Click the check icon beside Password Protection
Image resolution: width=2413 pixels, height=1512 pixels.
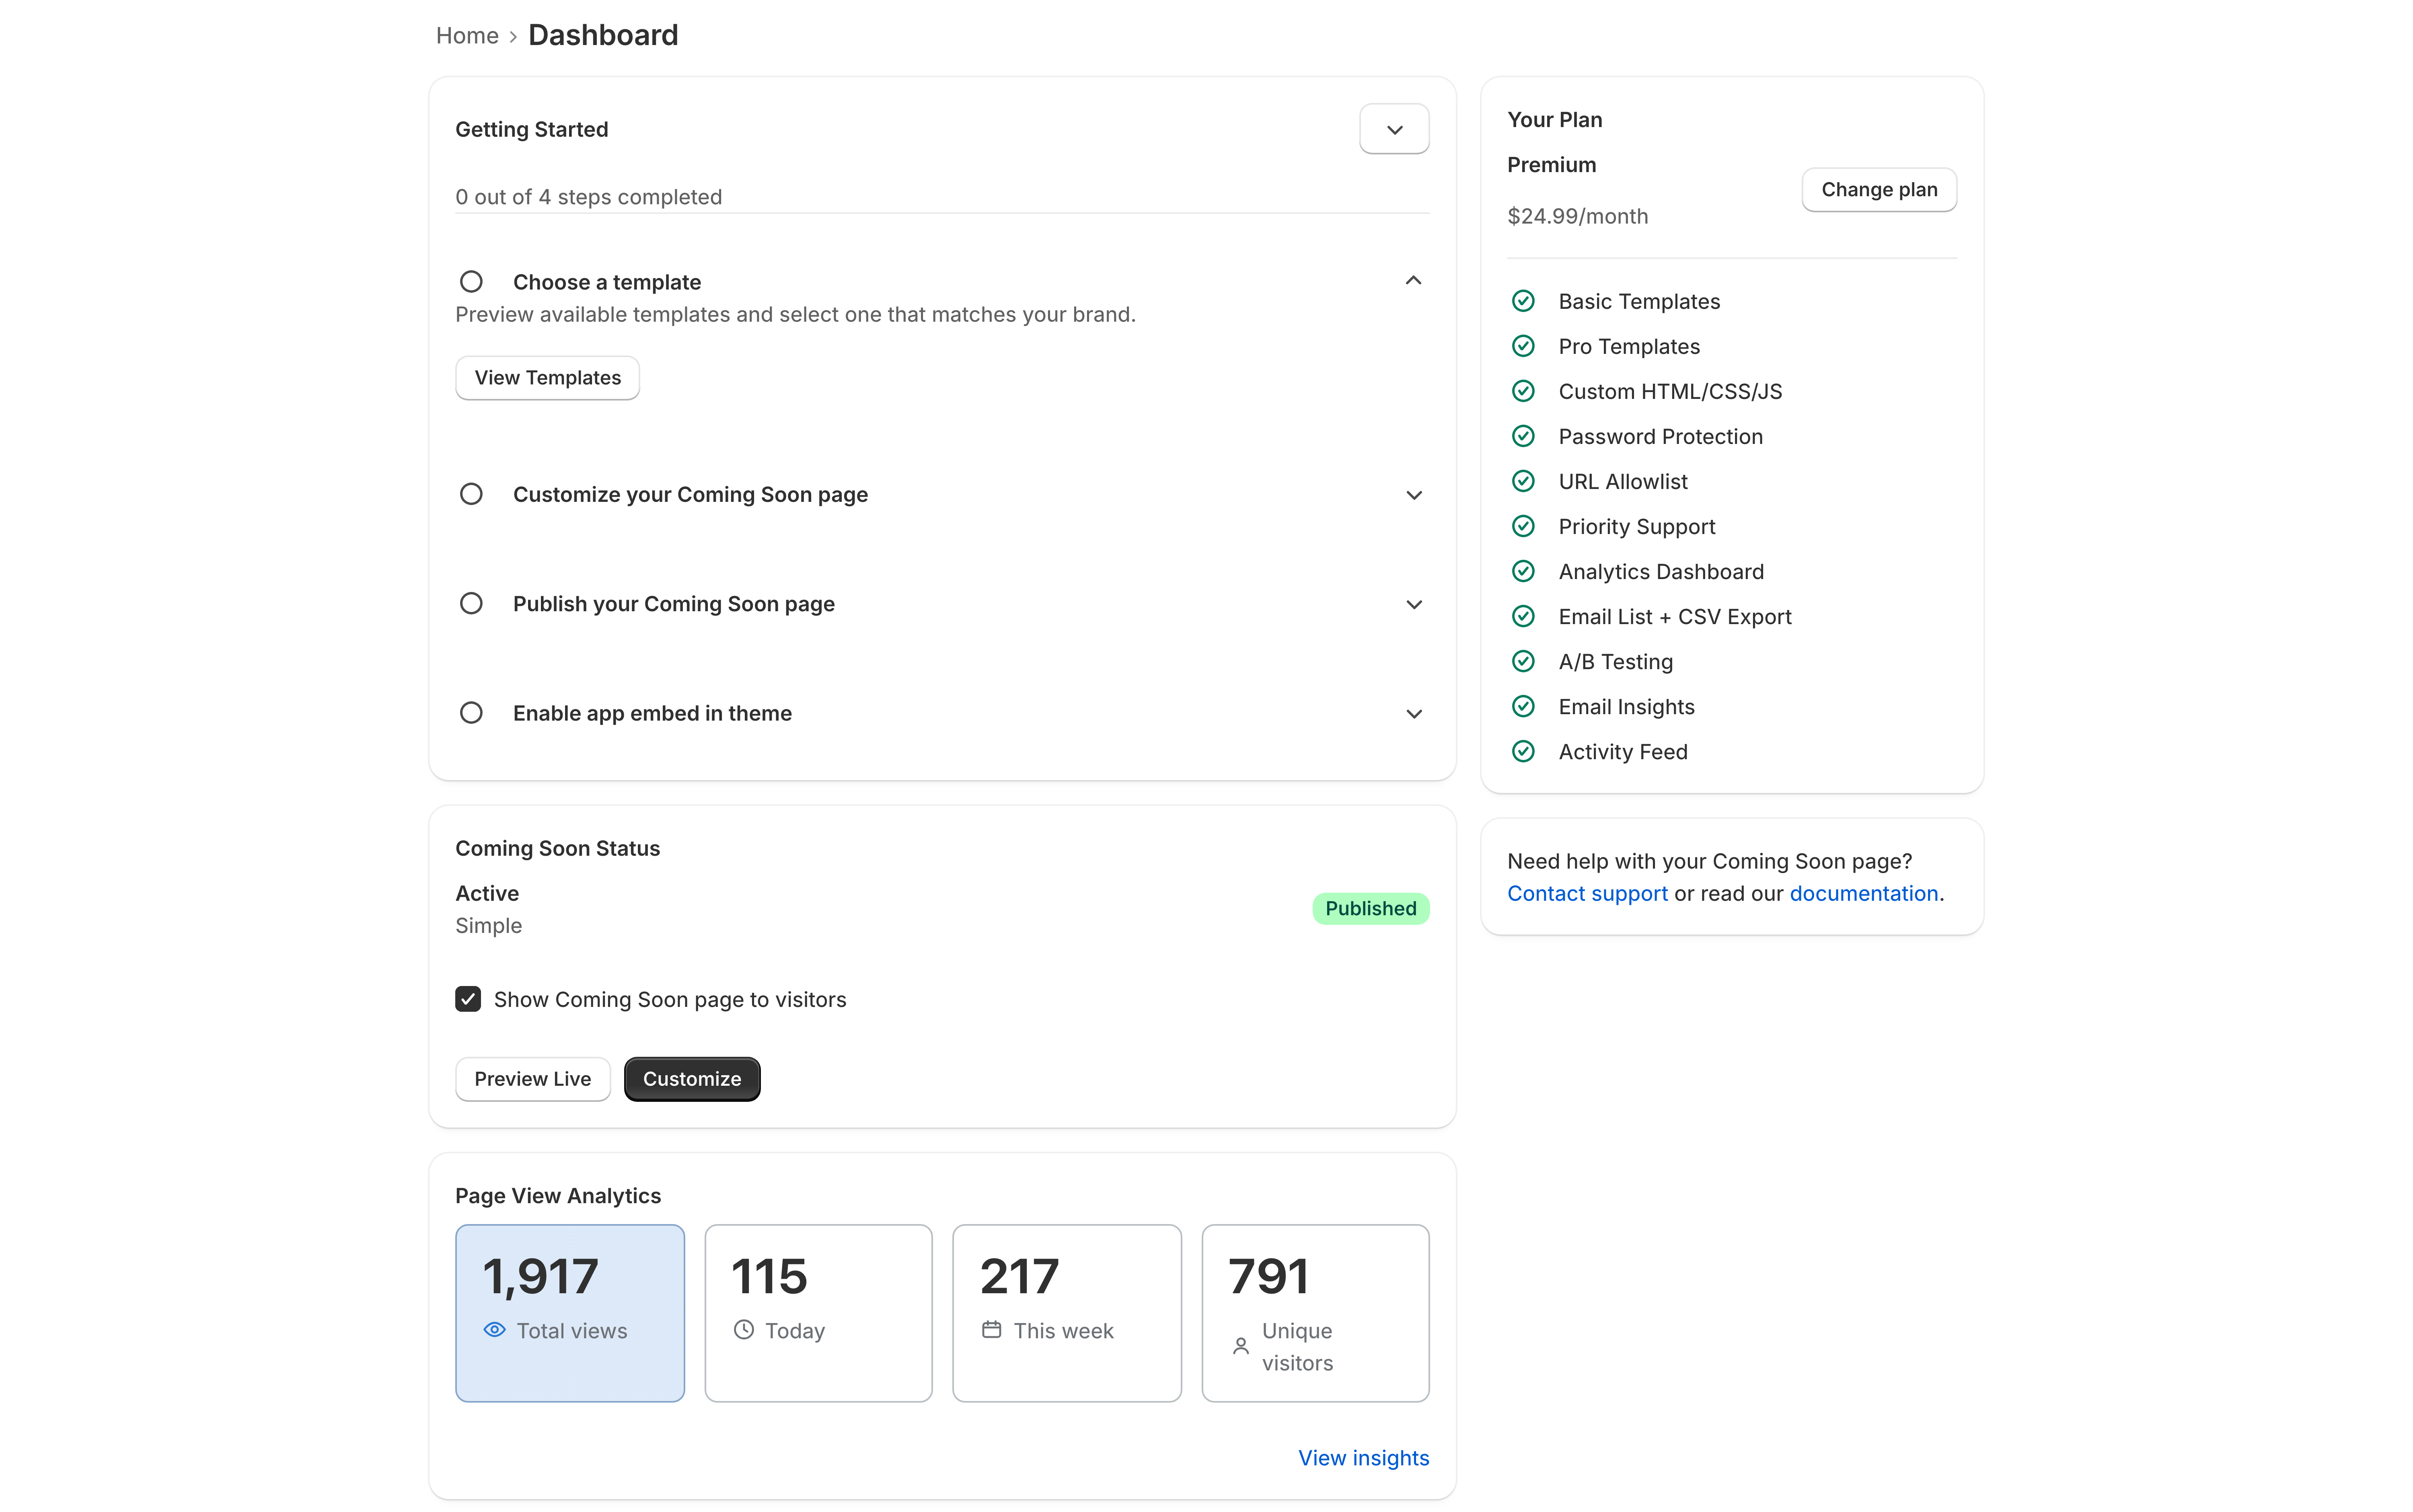(1523, 436)
